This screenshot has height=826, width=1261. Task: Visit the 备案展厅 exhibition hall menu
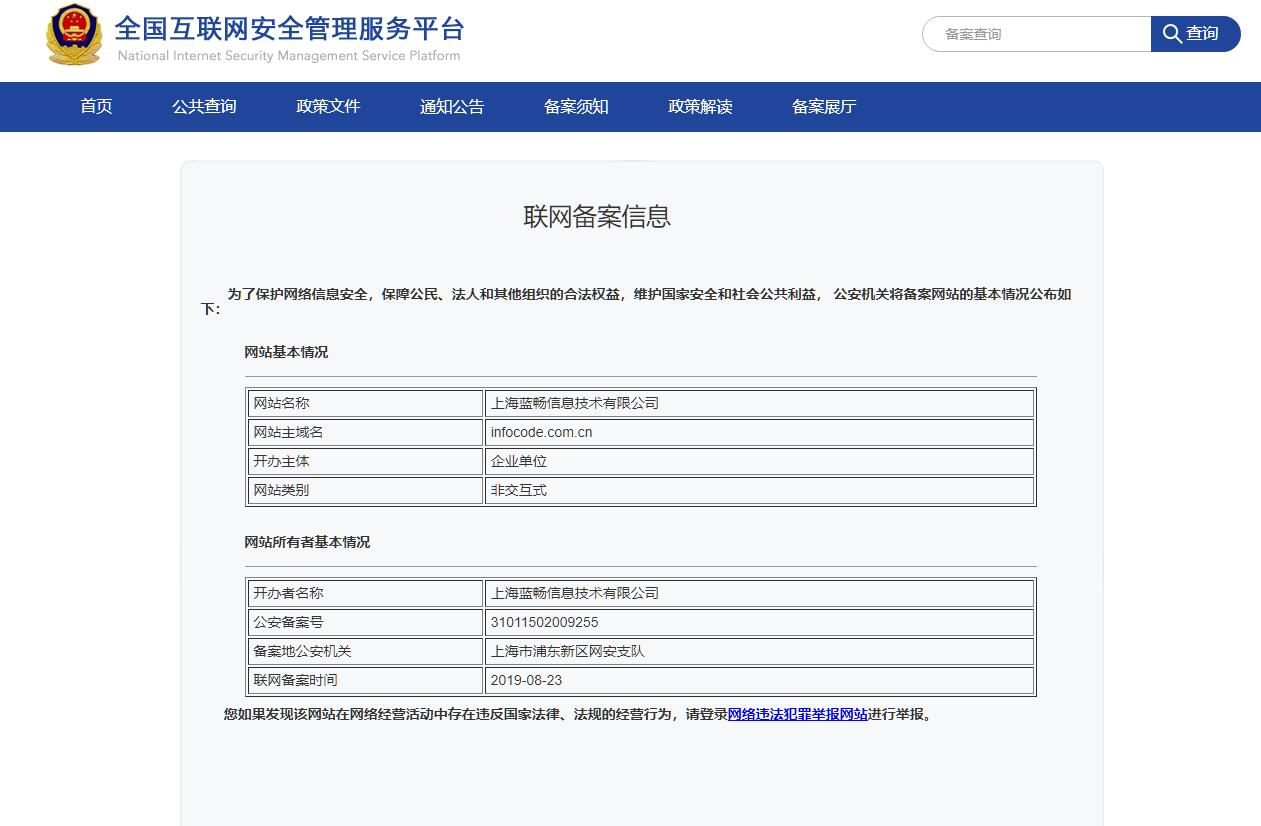822,107
